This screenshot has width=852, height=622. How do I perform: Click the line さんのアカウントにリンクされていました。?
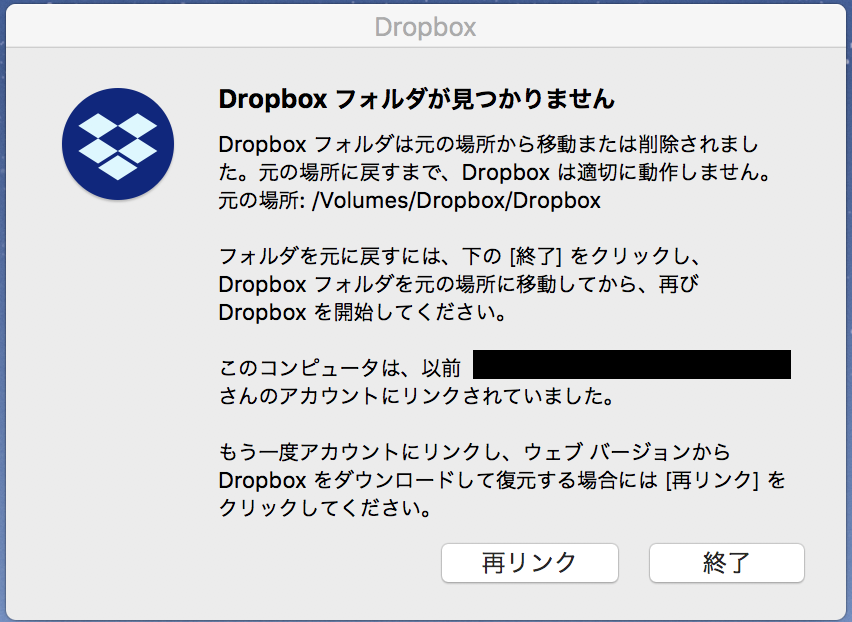click(x=417, y=395)
